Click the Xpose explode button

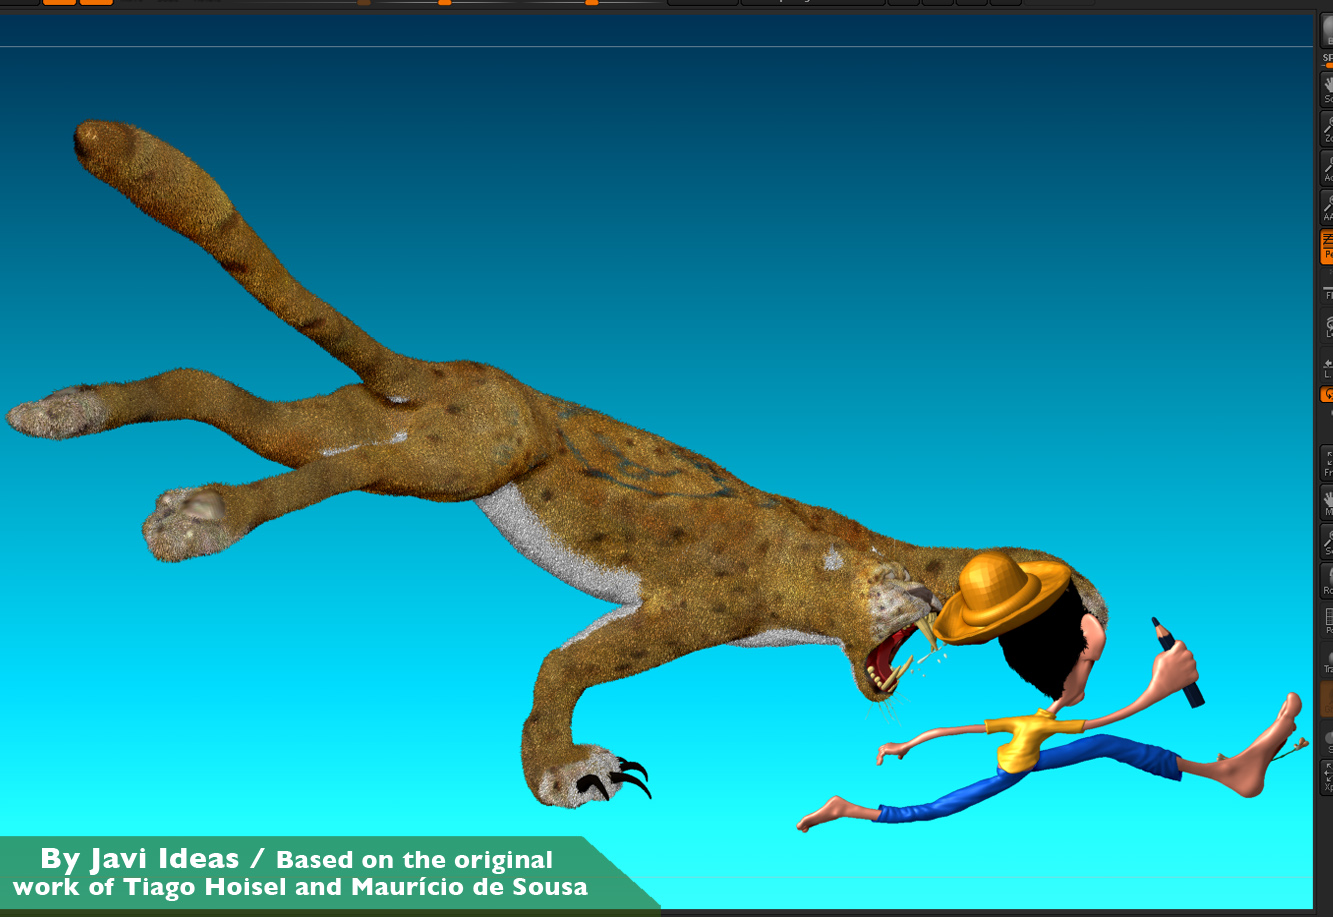(x=1328, y=777)
